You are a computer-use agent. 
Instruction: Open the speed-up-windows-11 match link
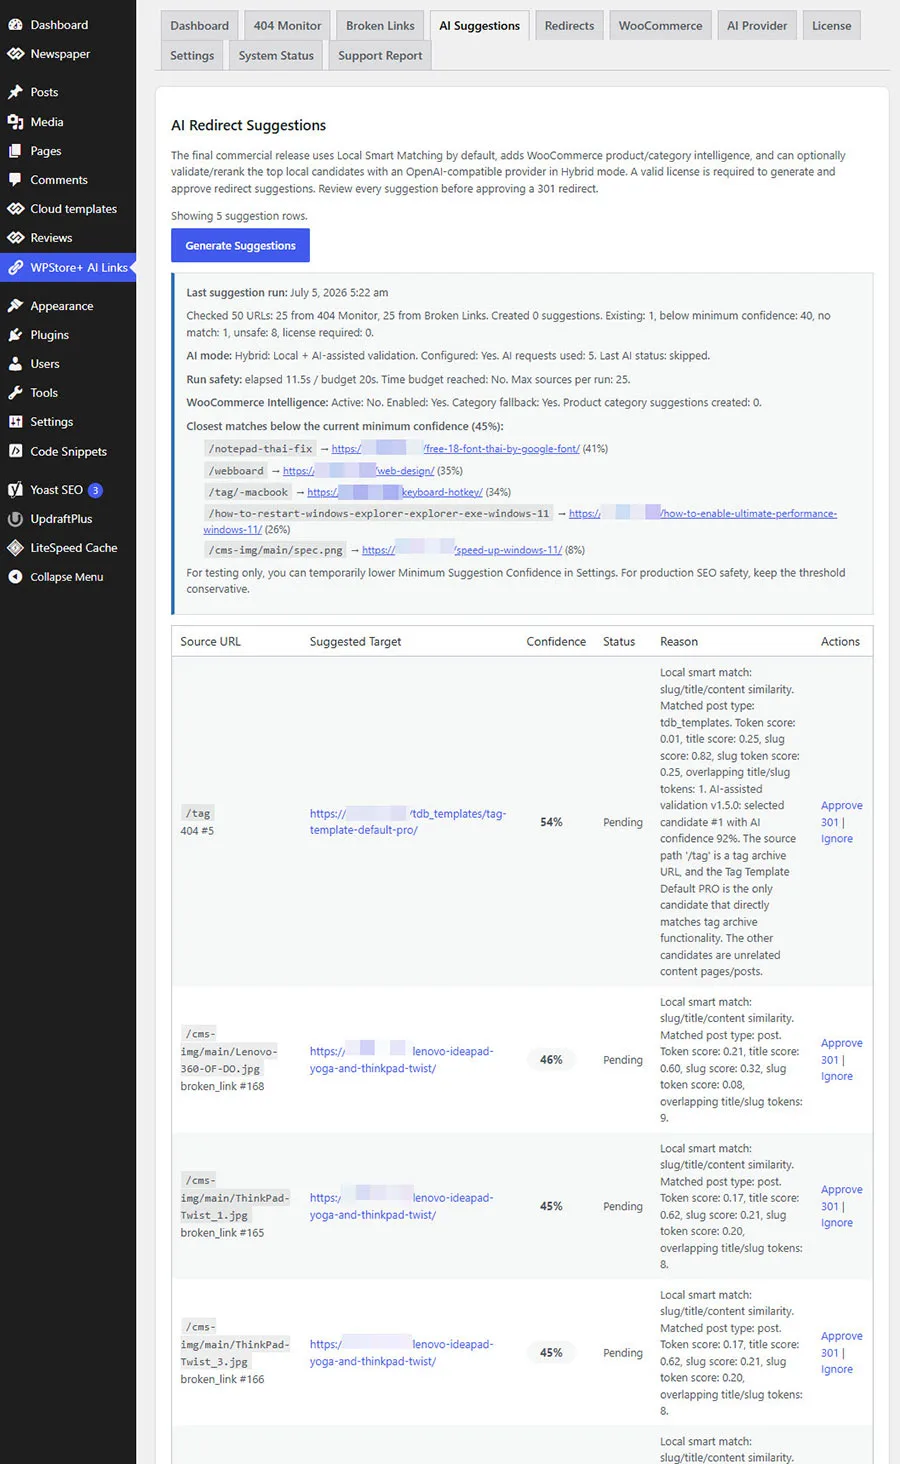tap(462, 550)
